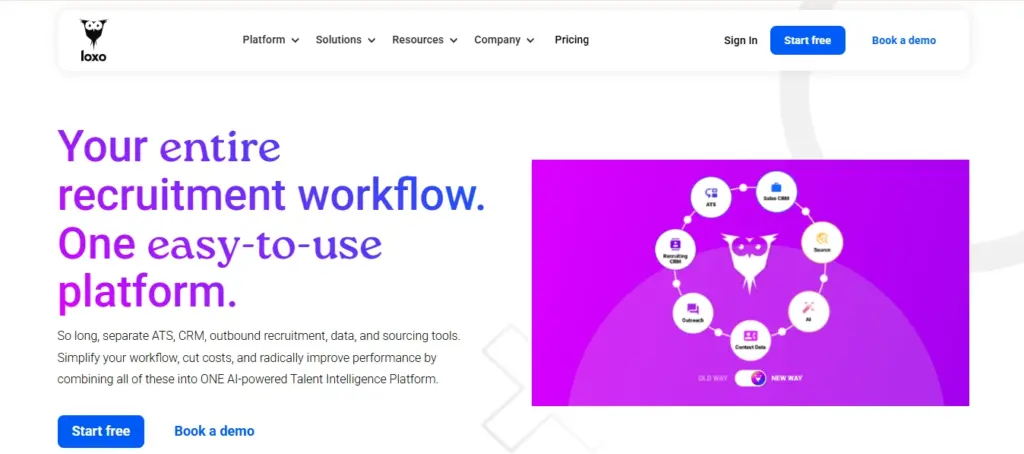1024x454 pixels.
Task: Click the NEW WAY label
Action: click(x=787, y=379)
